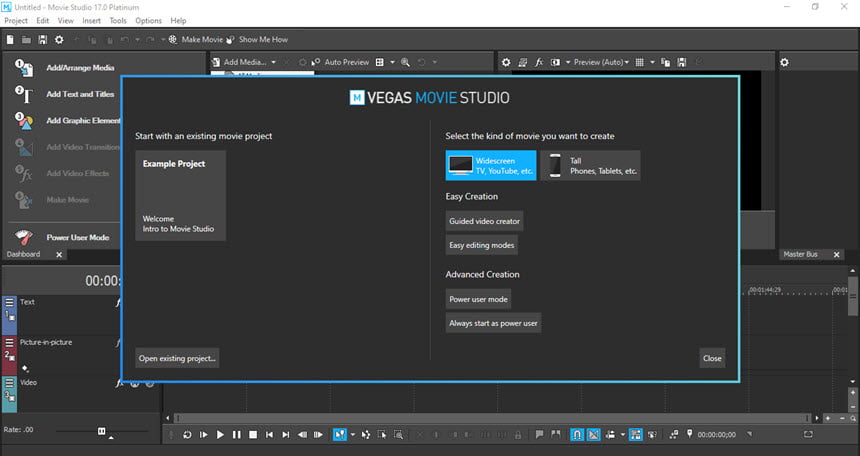860x456 pixels.
Task: Click the Pause button in the transport bar
Action: (236, 434)
